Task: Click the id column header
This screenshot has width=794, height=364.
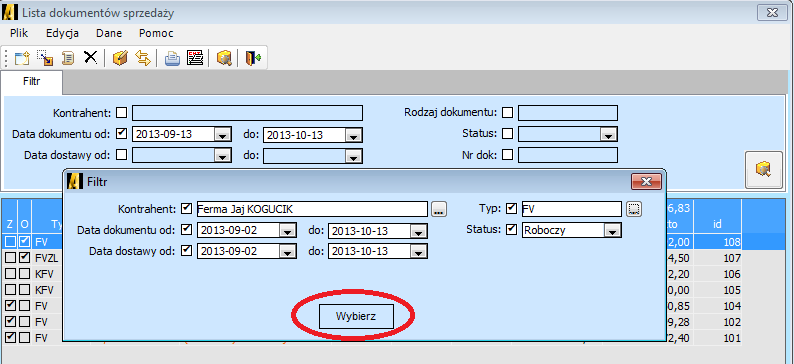Action: coord(718,217)
